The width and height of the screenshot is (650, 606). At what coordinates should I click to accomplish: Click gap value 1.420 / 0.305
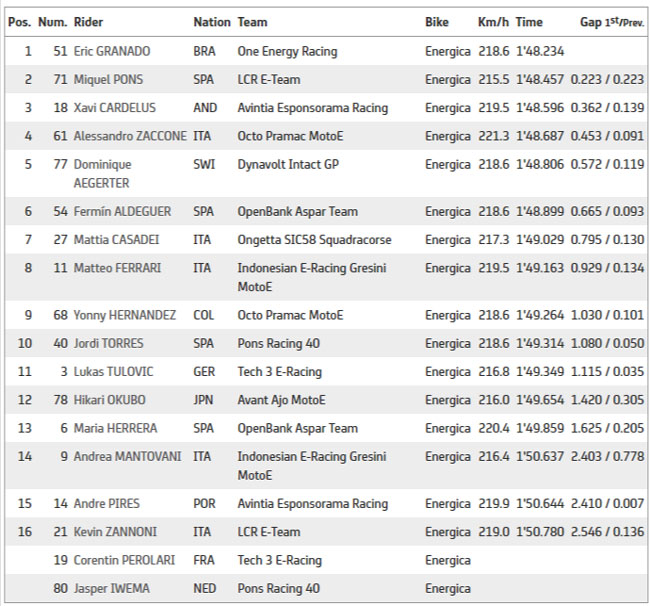[607, 400]
